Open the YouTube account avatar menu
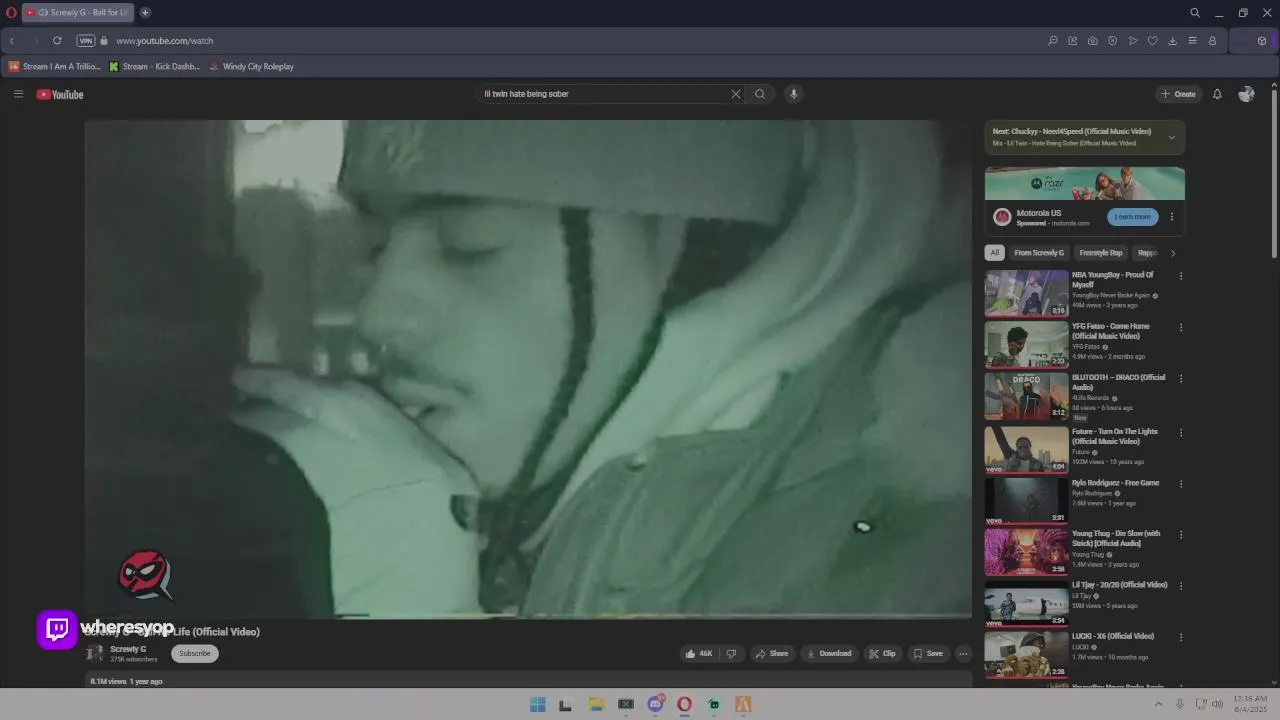The width and height of the screenshot is (1280, 720). coord(1246,94)
